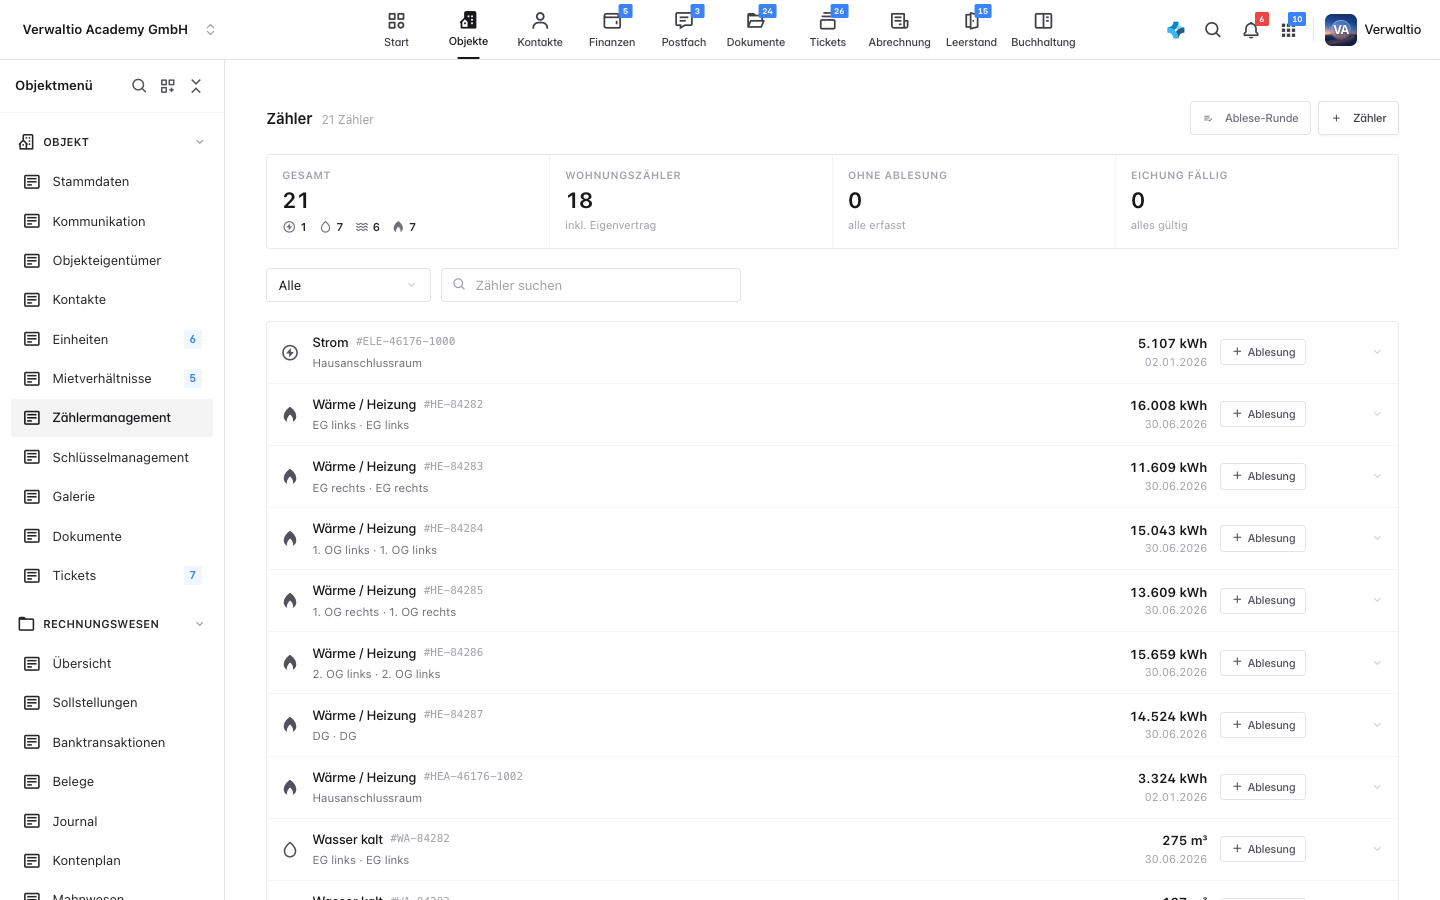Open the Buchhaltung tab
The width and height of the screenshot is (1440, 900).
click(1043, 30)
